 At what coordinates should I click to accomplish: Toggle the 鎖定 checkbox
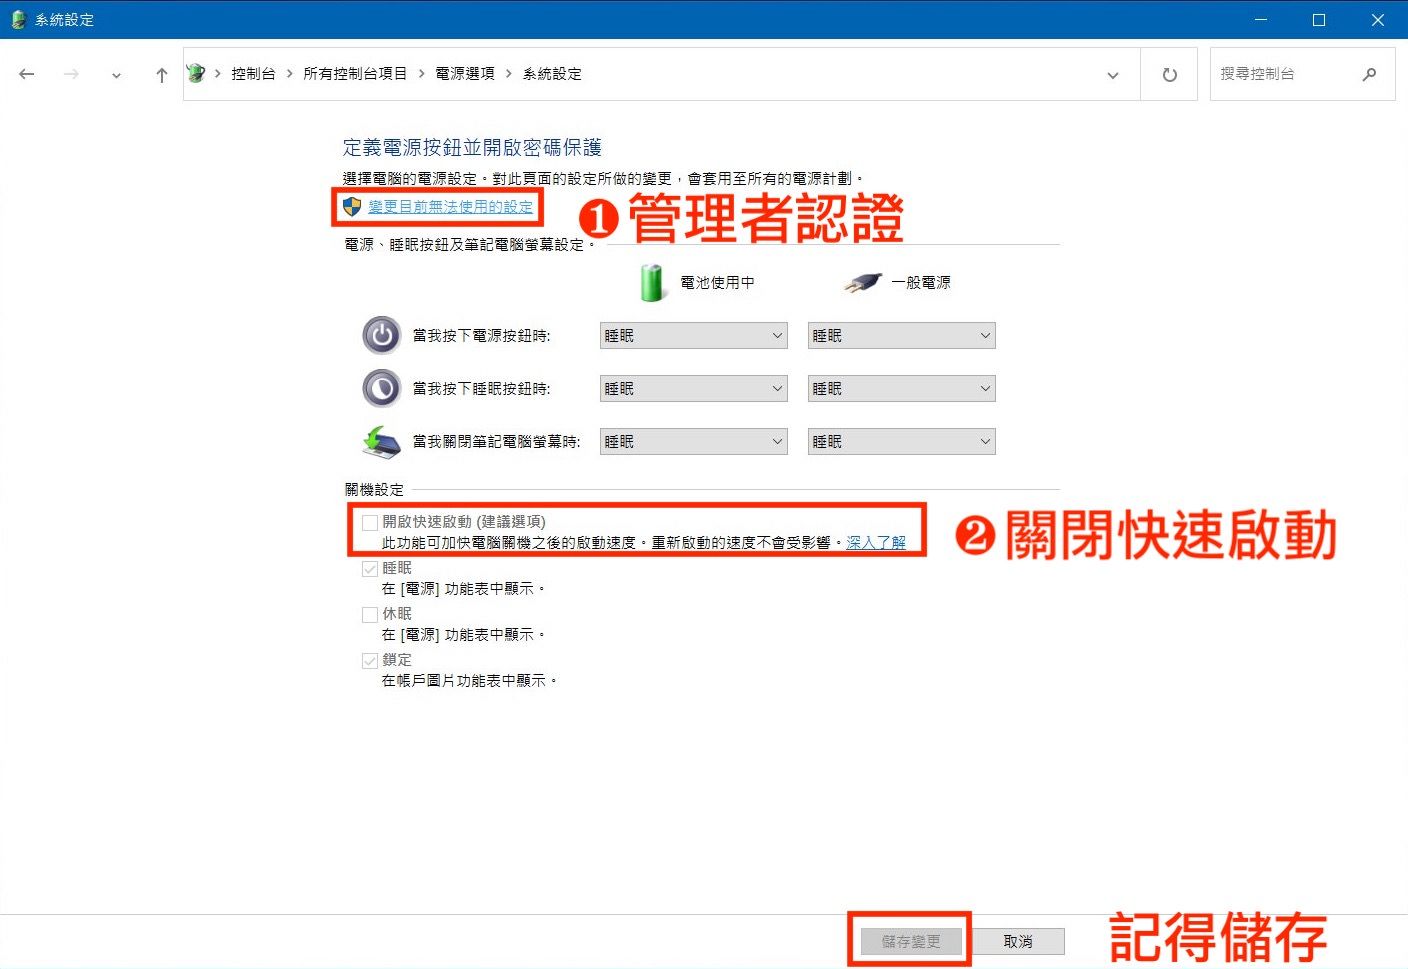pos(370,660)
